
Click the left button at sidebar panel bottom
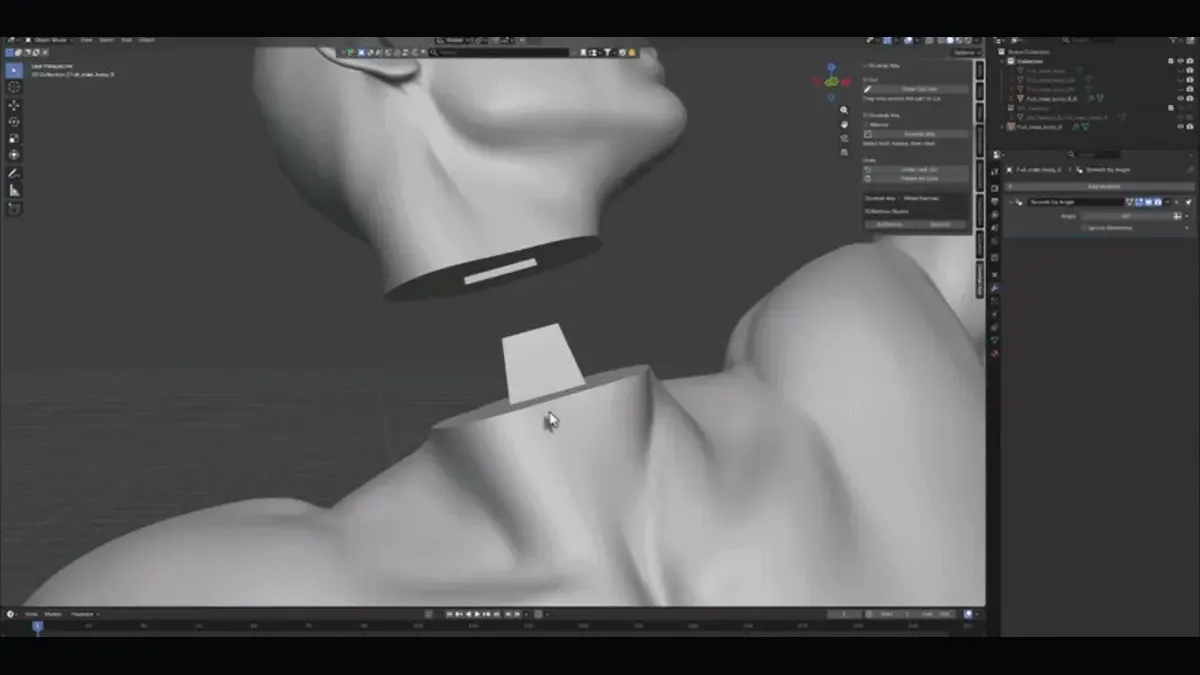[889, 224]
